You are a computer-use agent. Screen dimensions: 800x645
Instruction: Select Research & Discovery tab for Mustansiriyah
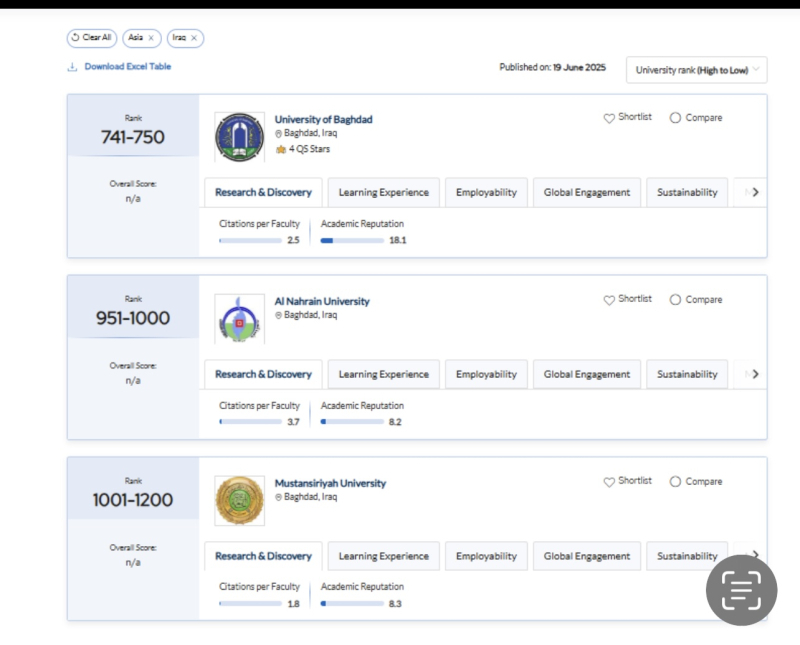tap(263, 556)
